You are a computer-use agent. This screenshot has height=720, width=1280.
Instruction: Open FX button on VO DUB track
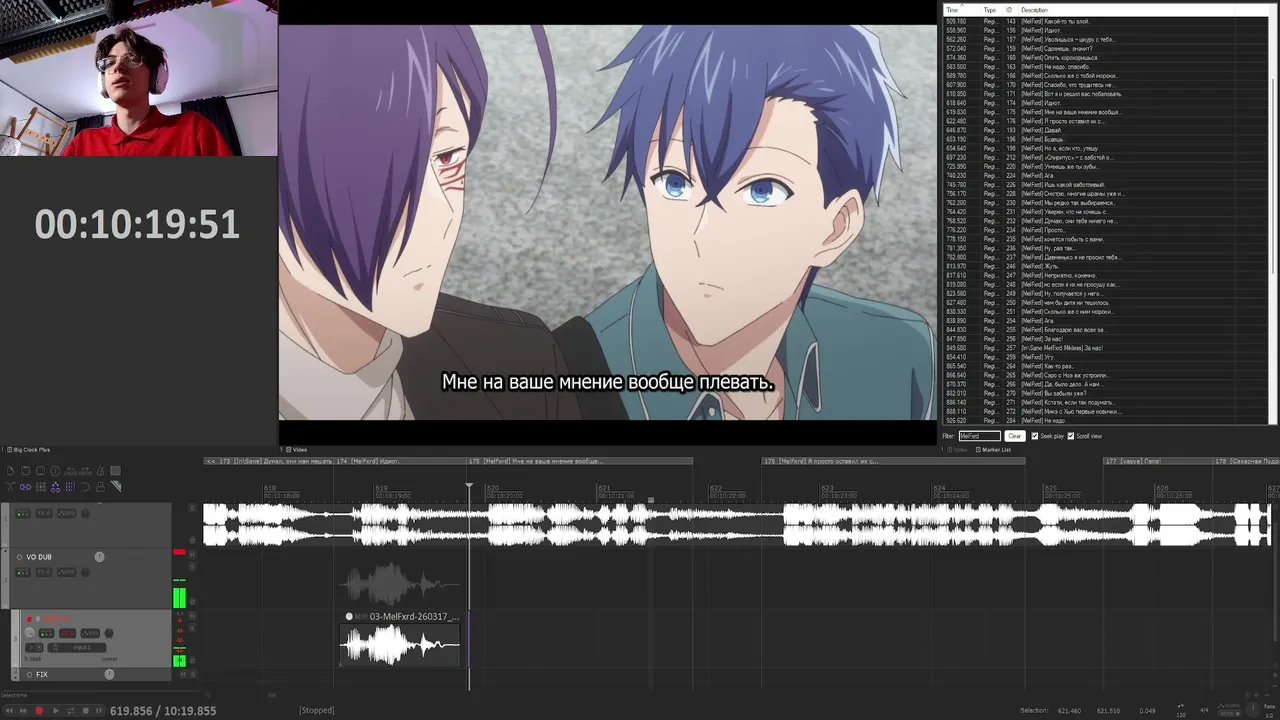point(44,572)
